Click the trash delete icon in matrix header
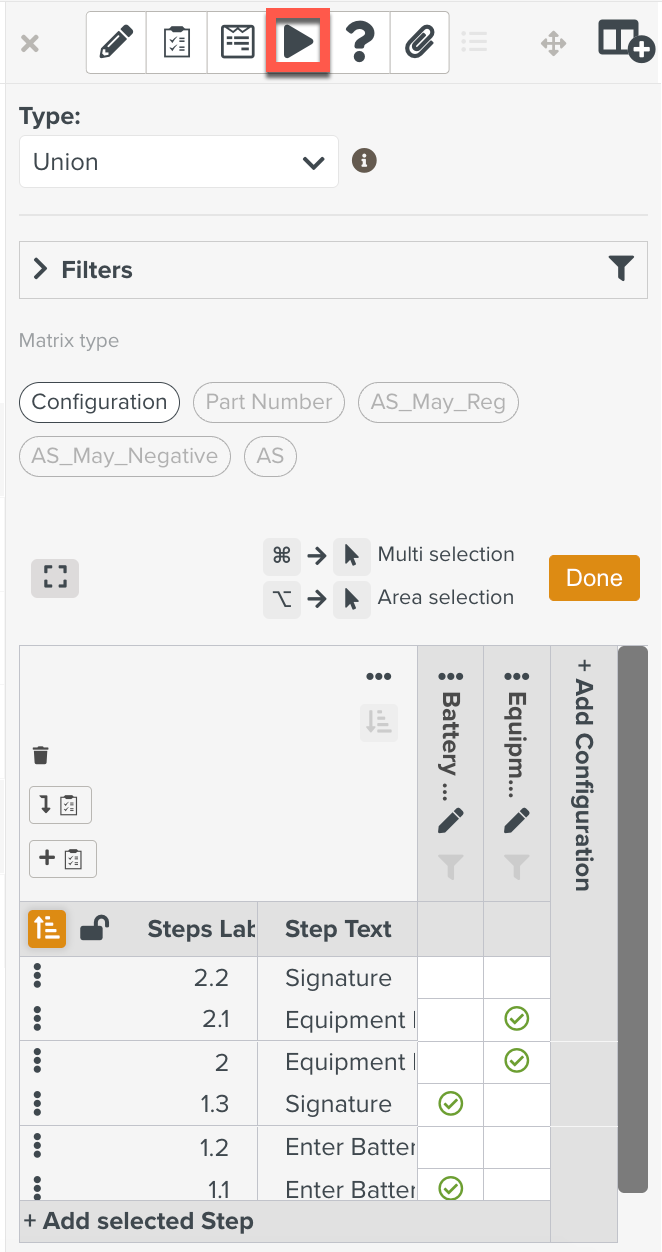 point(41,755)
